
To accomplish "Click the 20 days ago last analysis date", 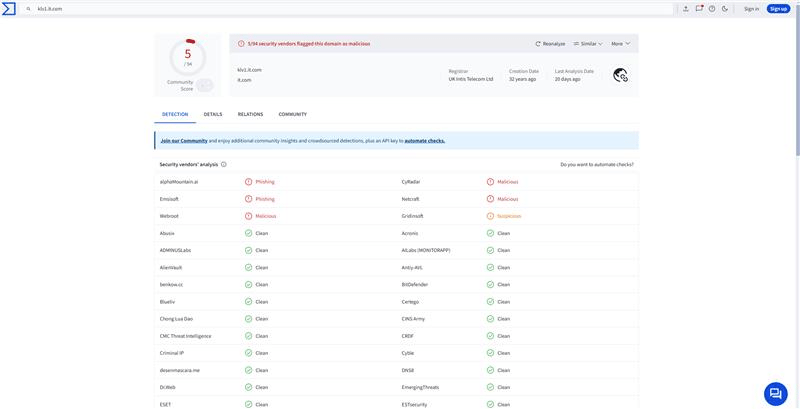I will 567,80.
